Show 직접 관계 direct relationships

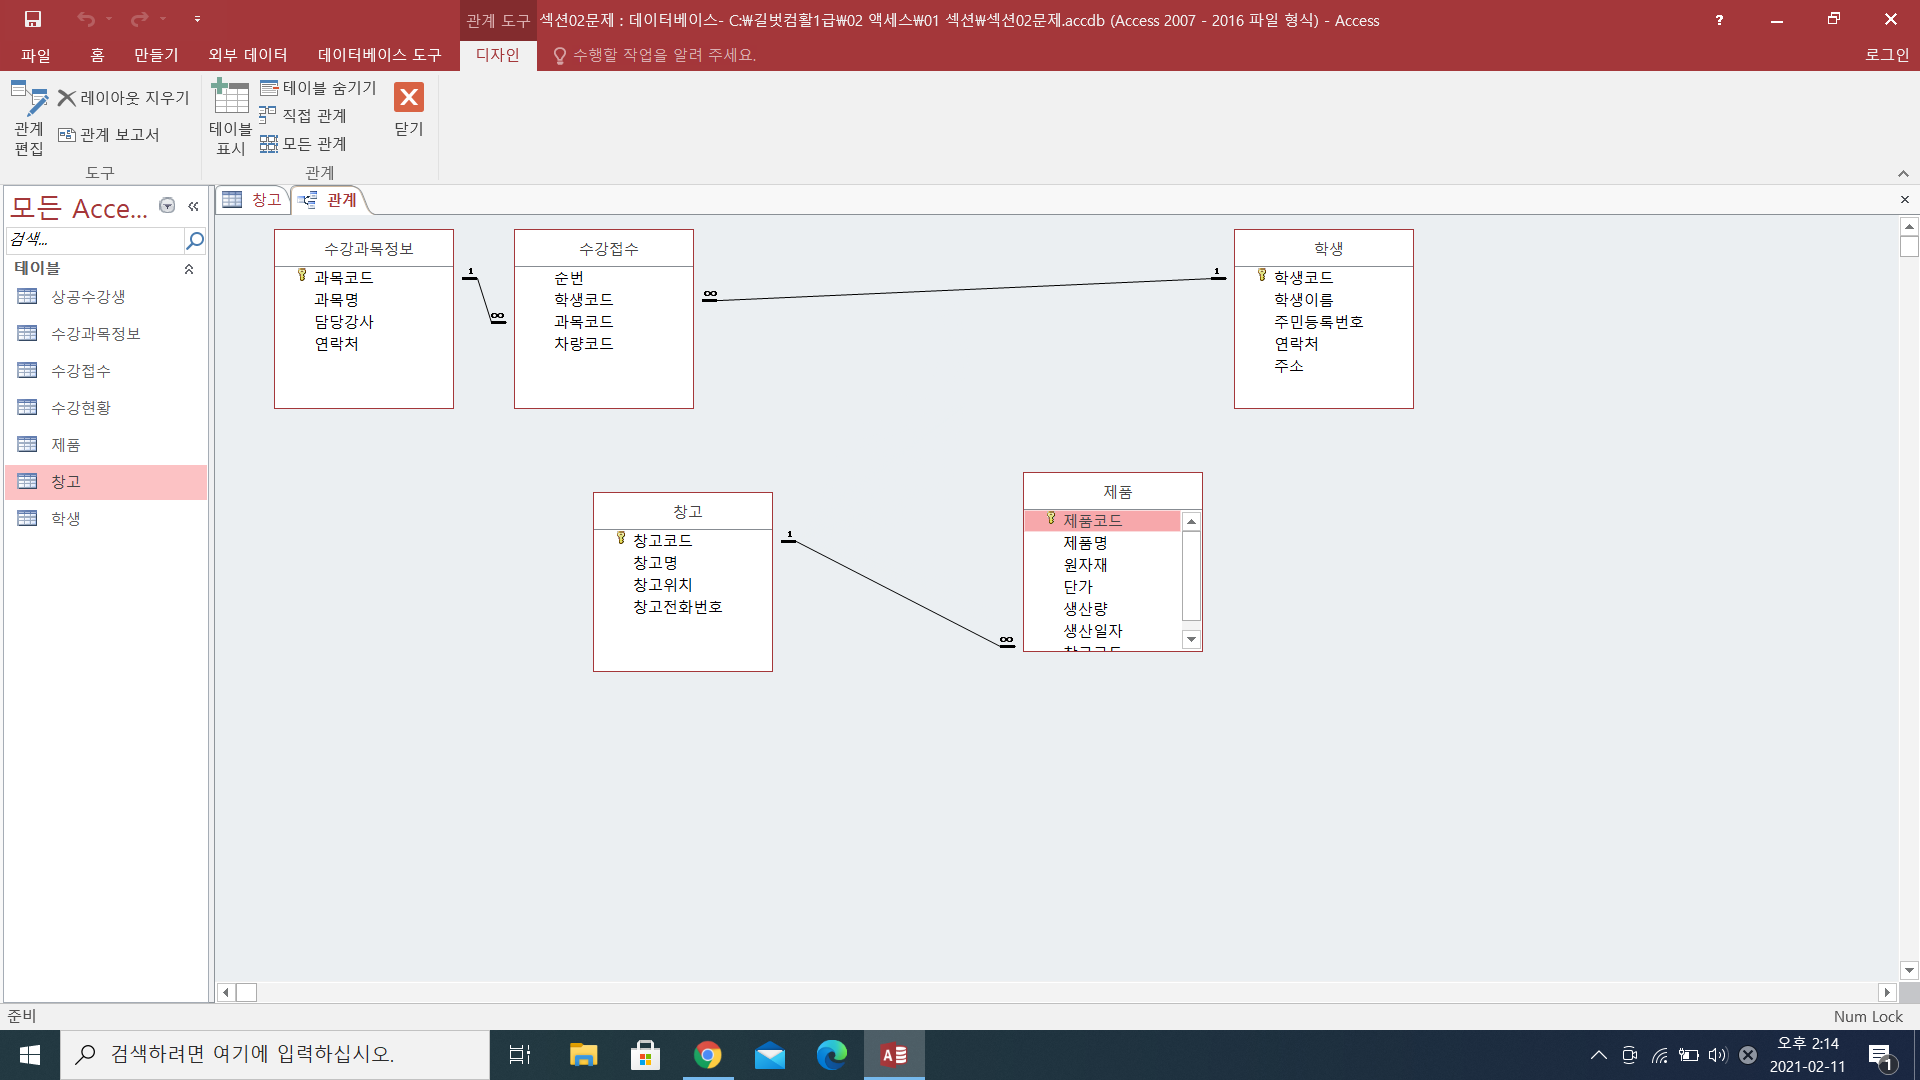[x=303, y=116]
